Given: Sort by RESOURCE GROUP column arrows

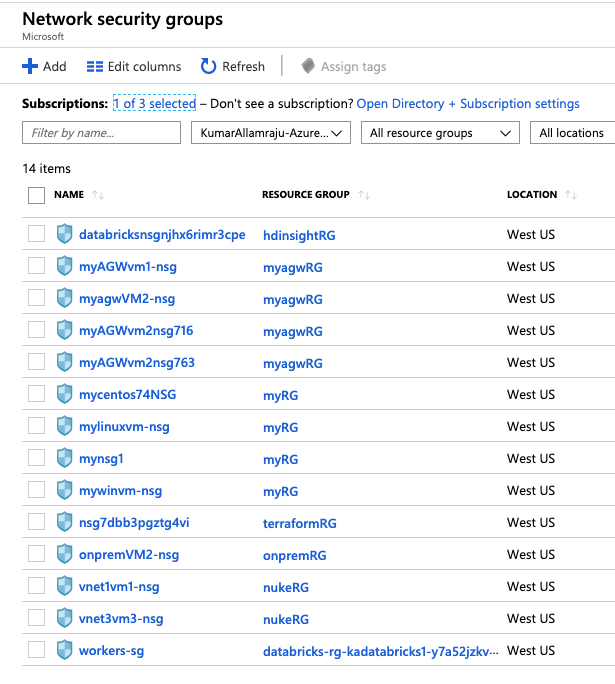Looking at the screenshot, I should point(364,195).
